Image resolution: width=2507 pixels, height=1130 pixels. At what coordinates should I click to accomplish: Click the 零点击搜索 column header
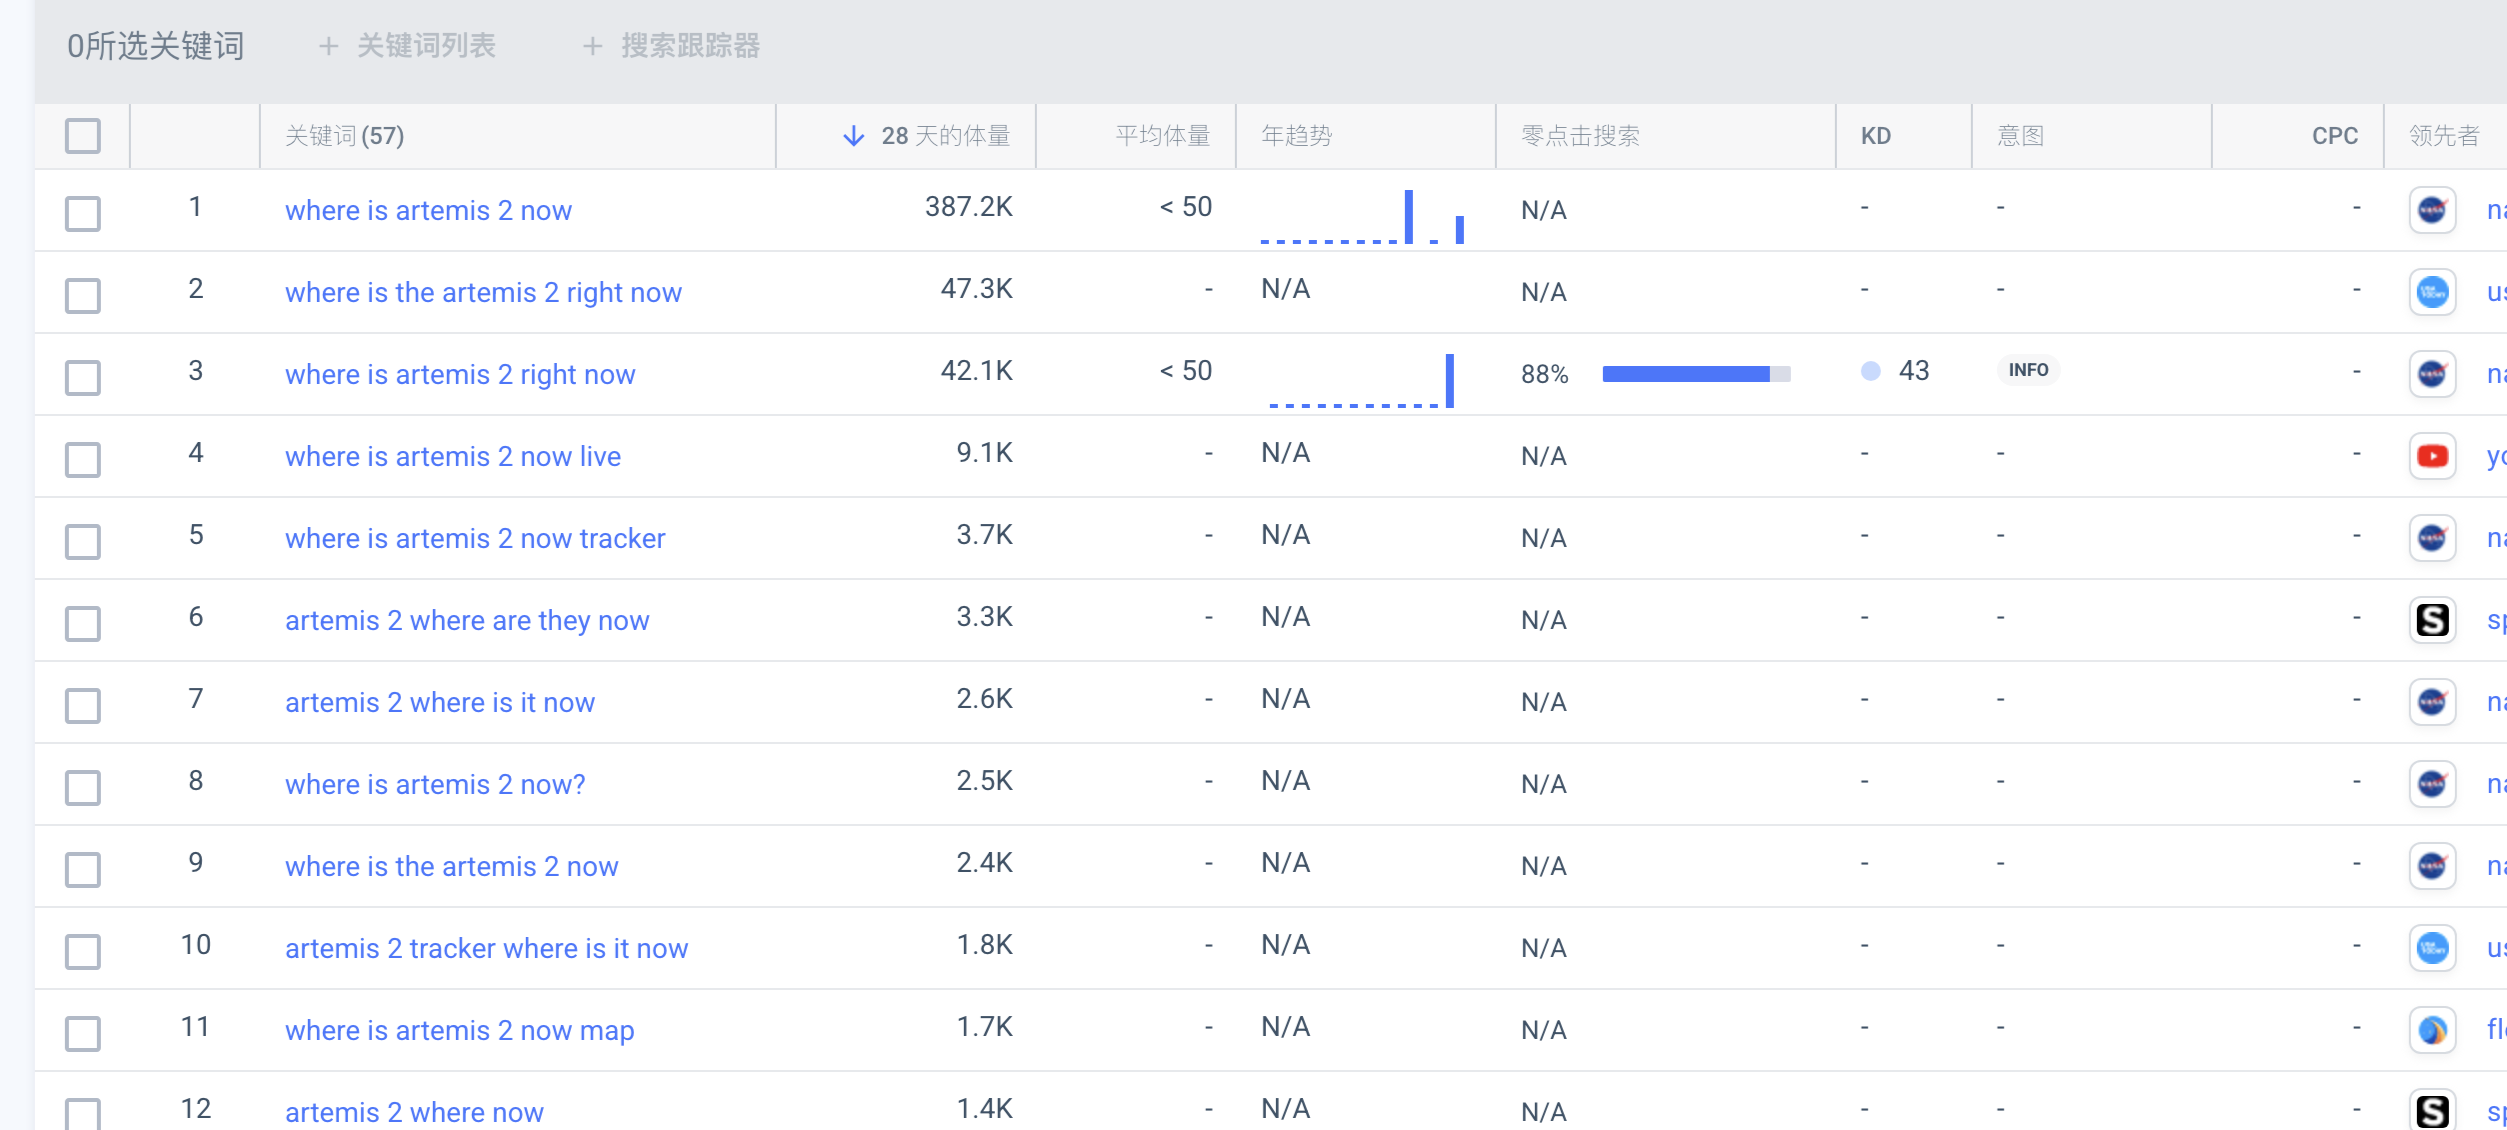click(x=1580, y=136)
